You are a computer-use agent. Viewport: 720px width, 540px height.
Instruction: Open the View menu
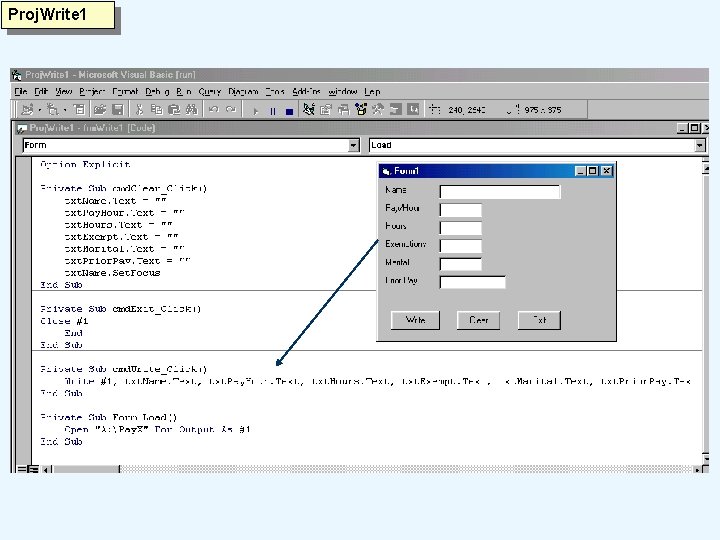[64, 91]
